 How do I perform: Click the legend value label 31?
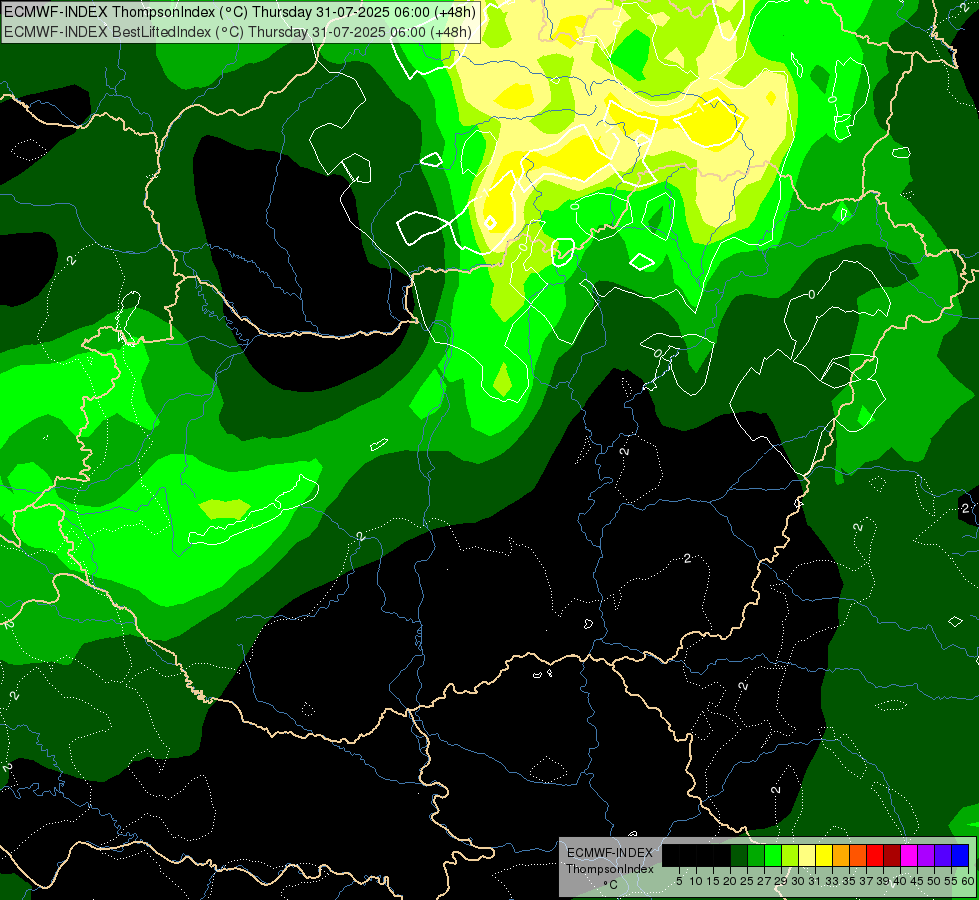(815, 881)
